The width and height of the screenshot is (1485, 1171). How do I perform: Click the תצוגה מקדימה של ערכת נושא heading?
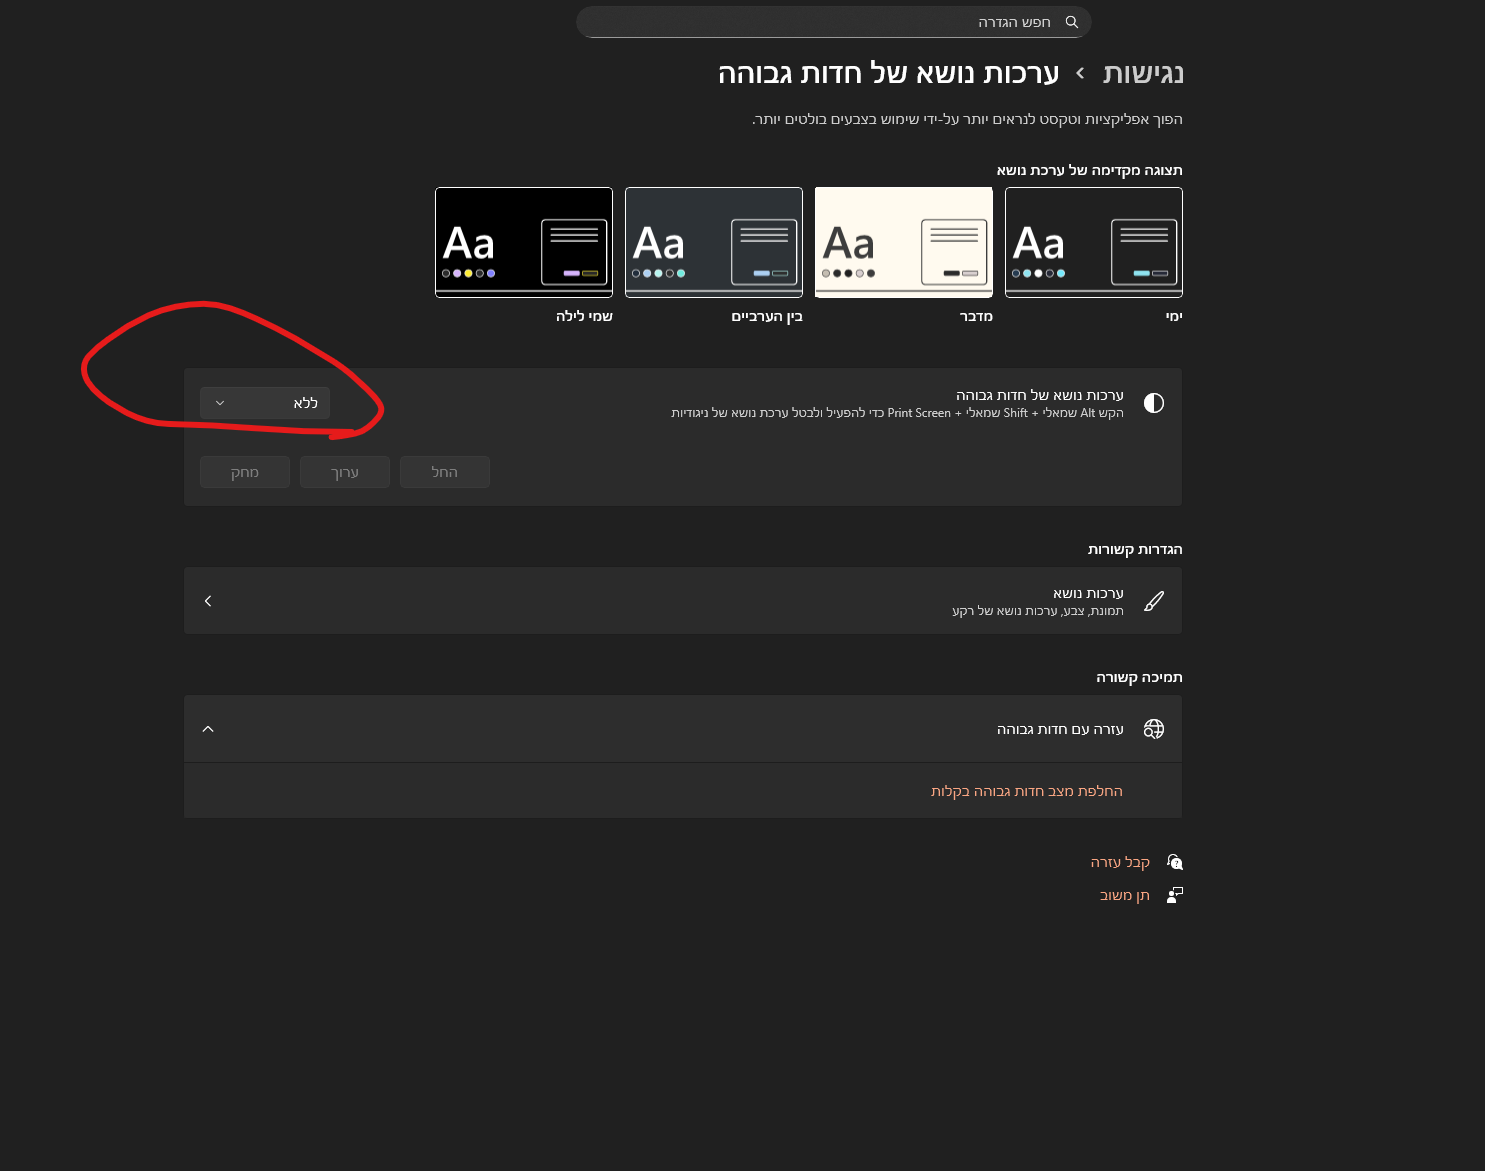[1089, 170]
